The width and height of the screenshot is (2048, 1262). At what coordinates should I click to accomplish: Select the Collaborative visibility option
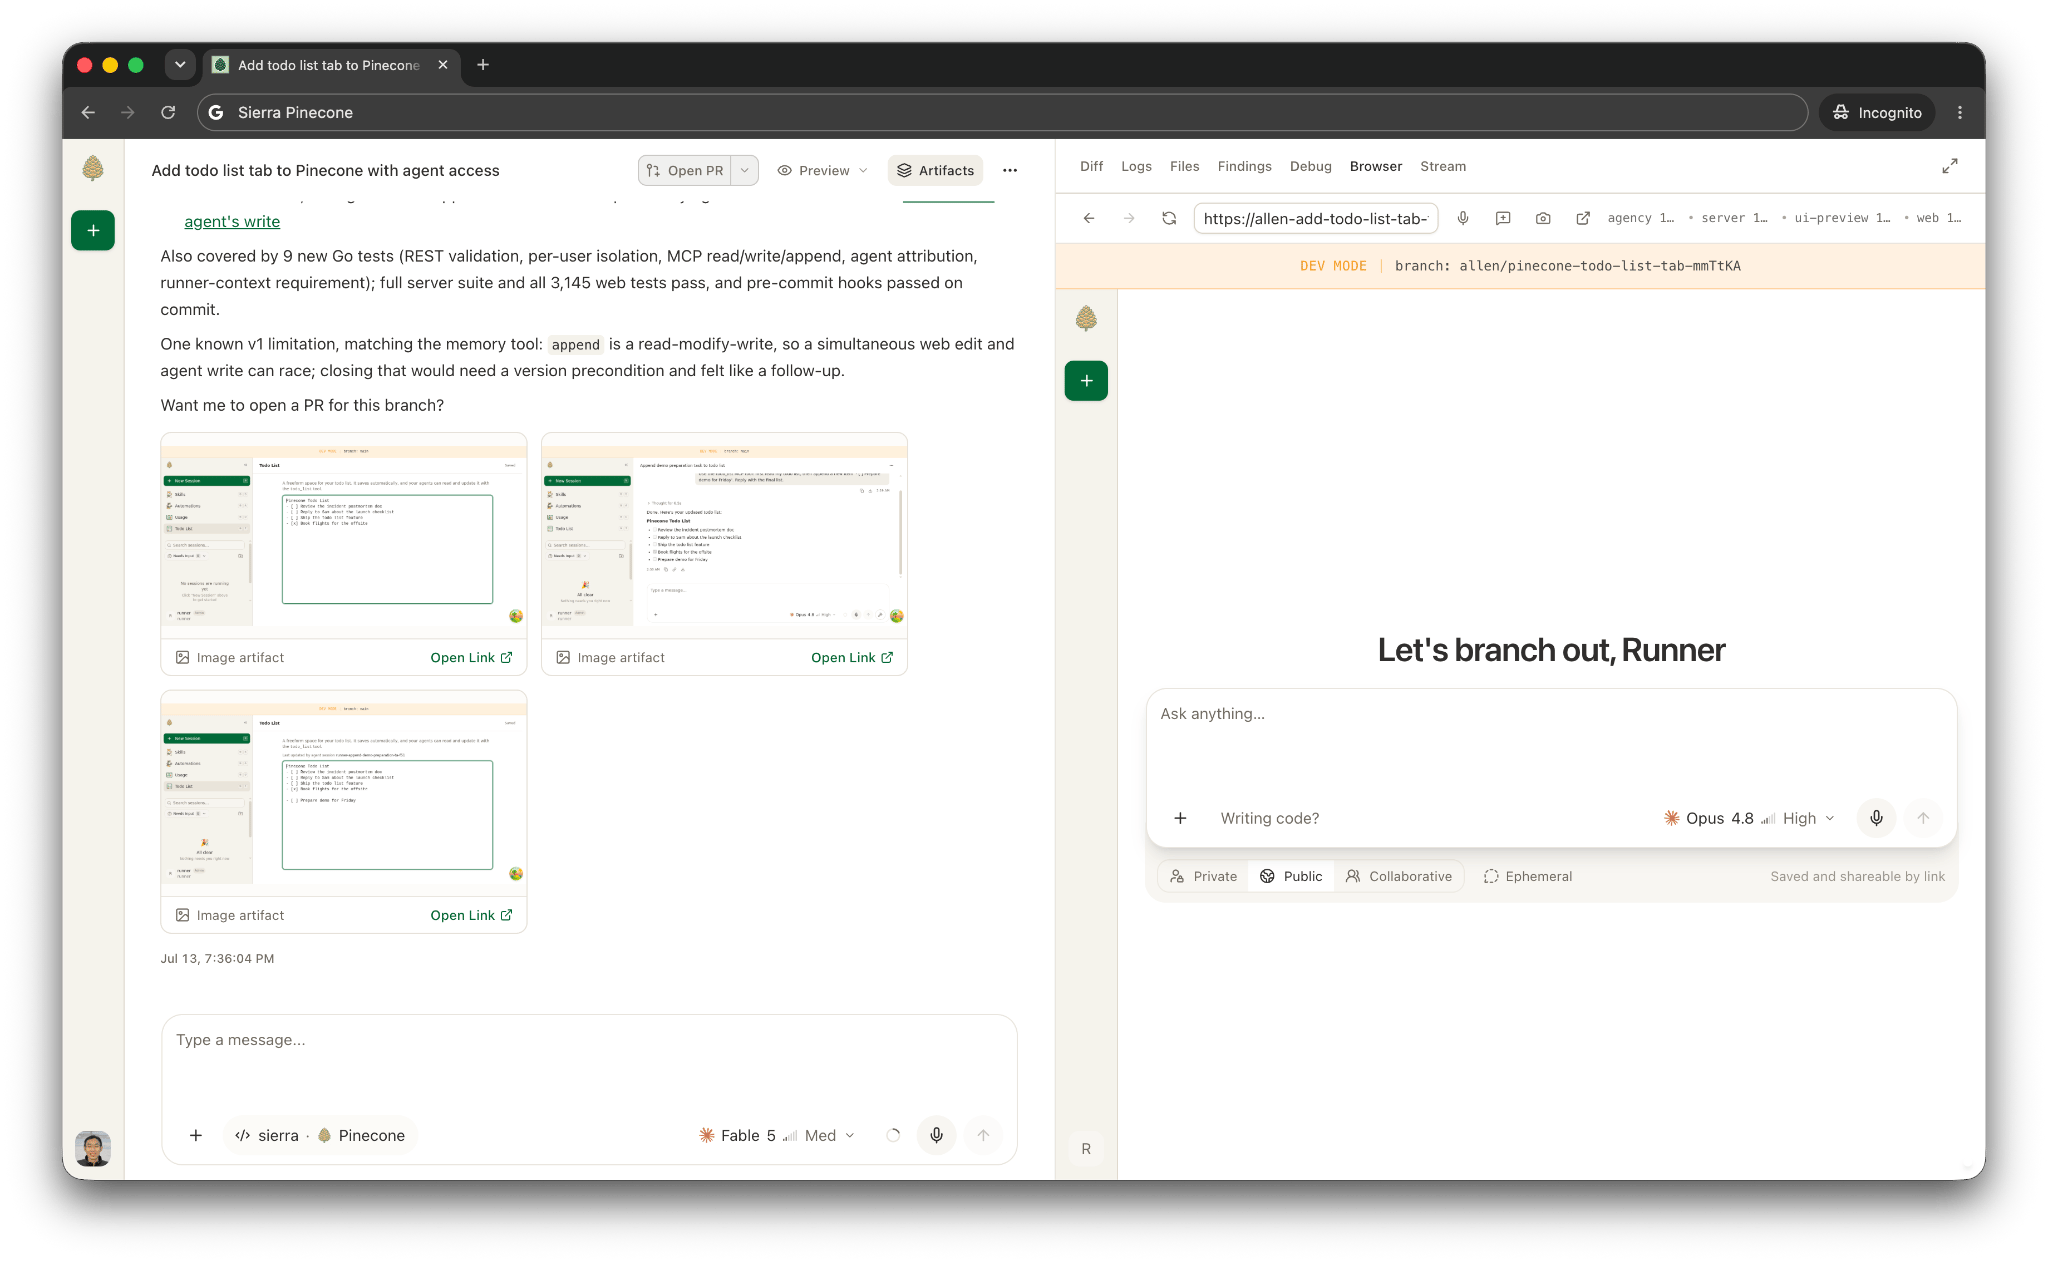pos(1399,876)
